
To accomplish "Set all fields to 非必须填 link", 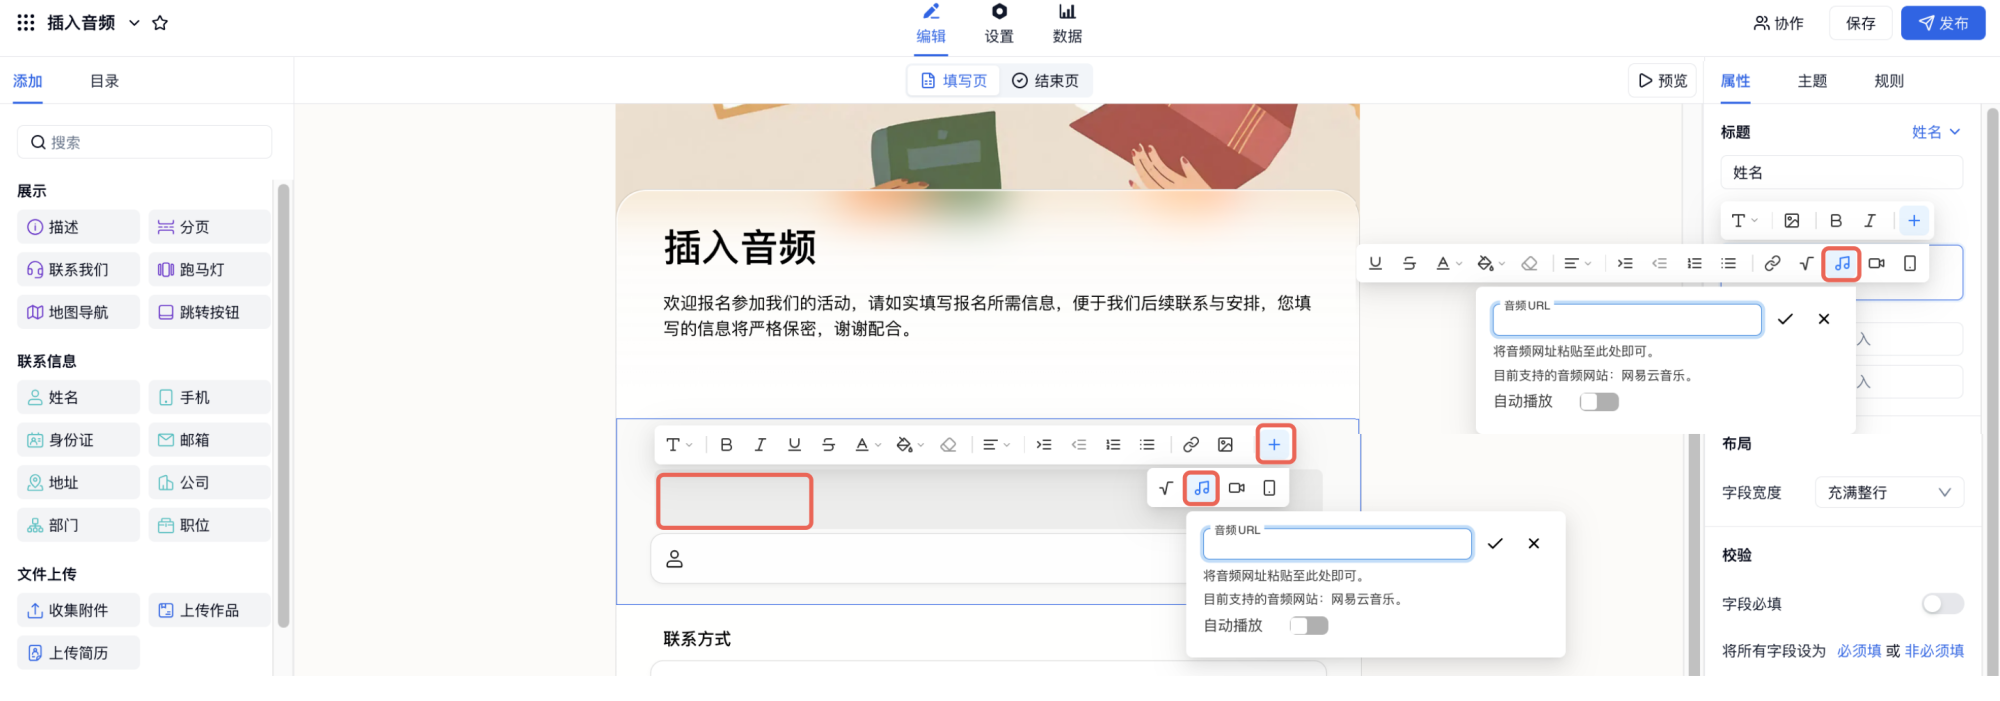I will 1934,651.
